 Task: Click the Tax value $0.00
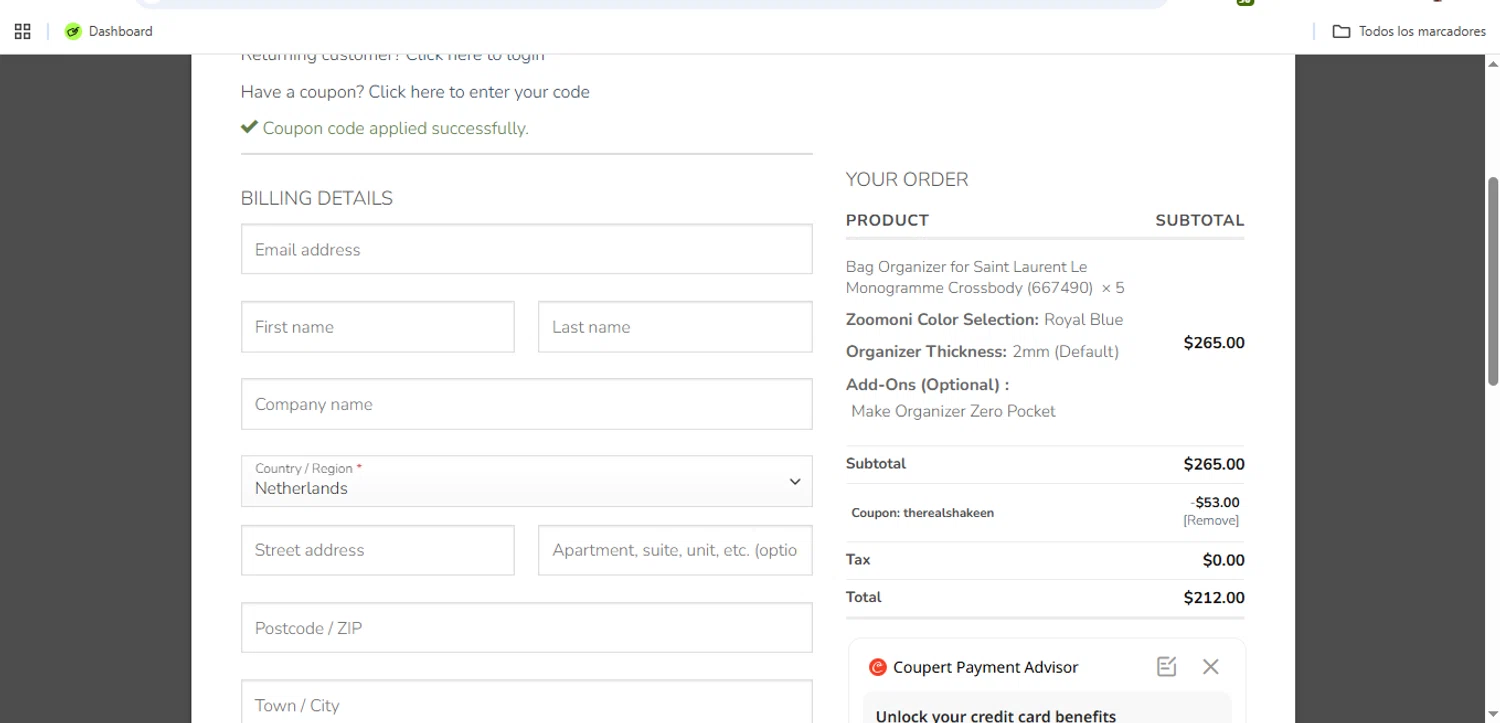coord(1224,561)
